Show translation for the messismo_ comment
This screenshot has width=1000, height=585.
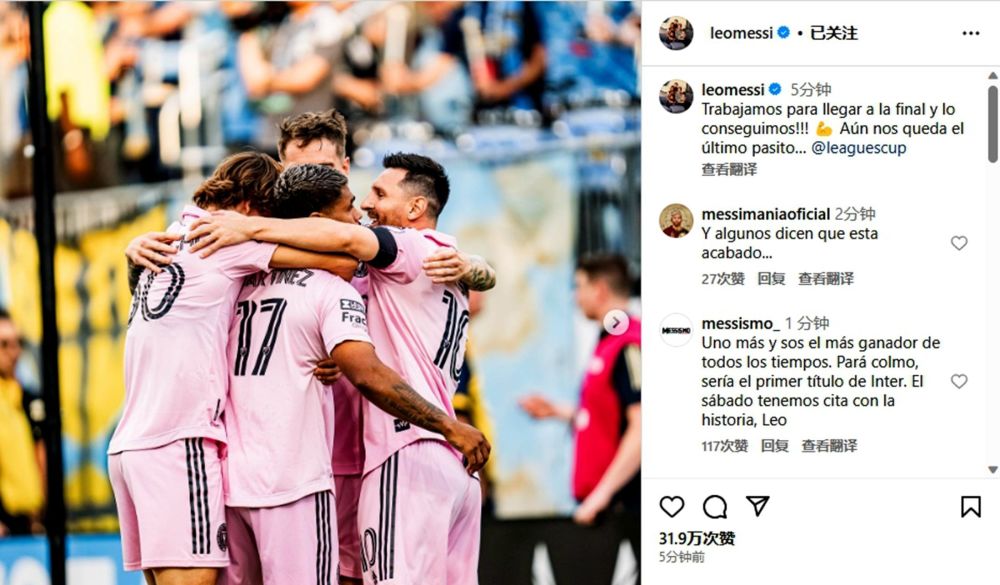coord(829,446)
